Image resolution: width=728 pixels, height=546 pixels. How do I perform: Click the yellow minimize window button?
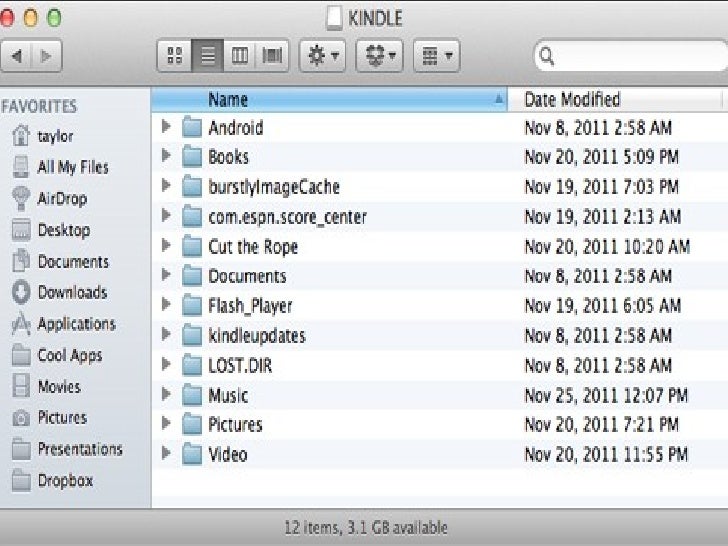[x=30, y=18]
